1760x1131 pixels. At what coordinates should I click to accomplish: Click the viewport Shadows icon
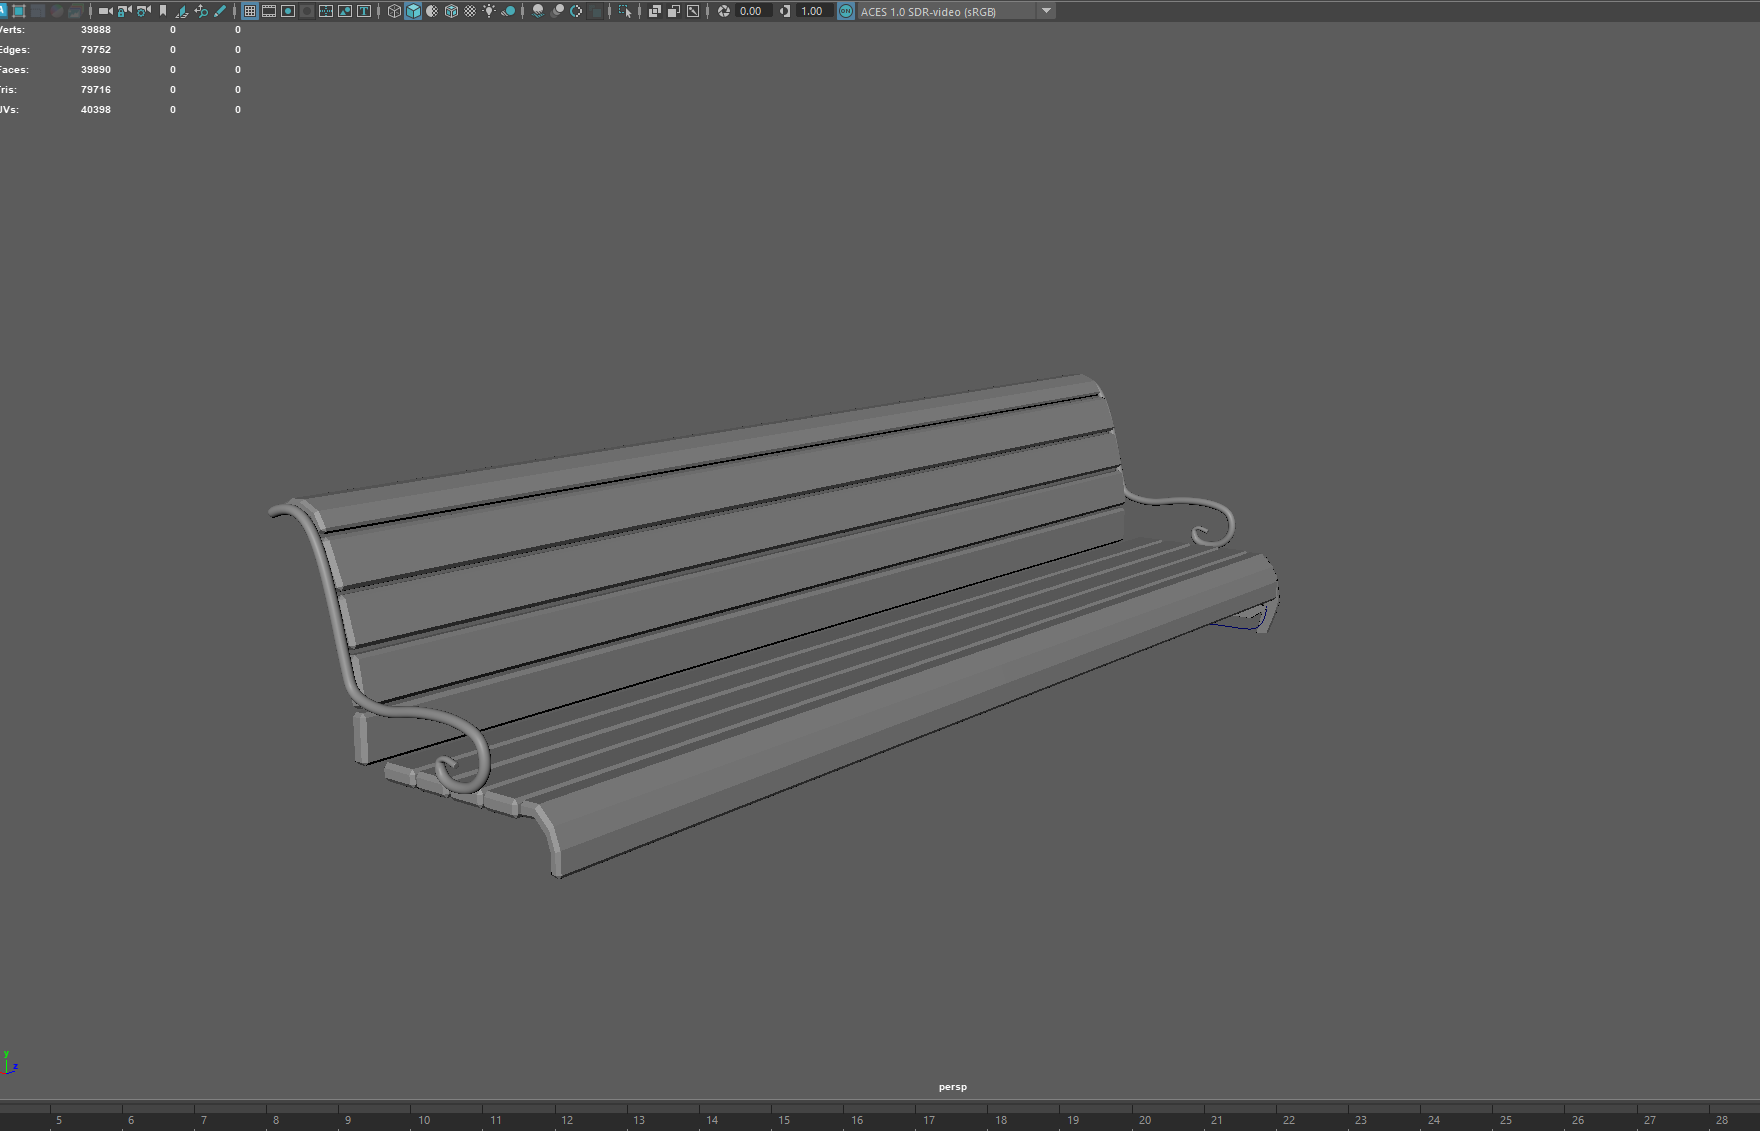509,11
